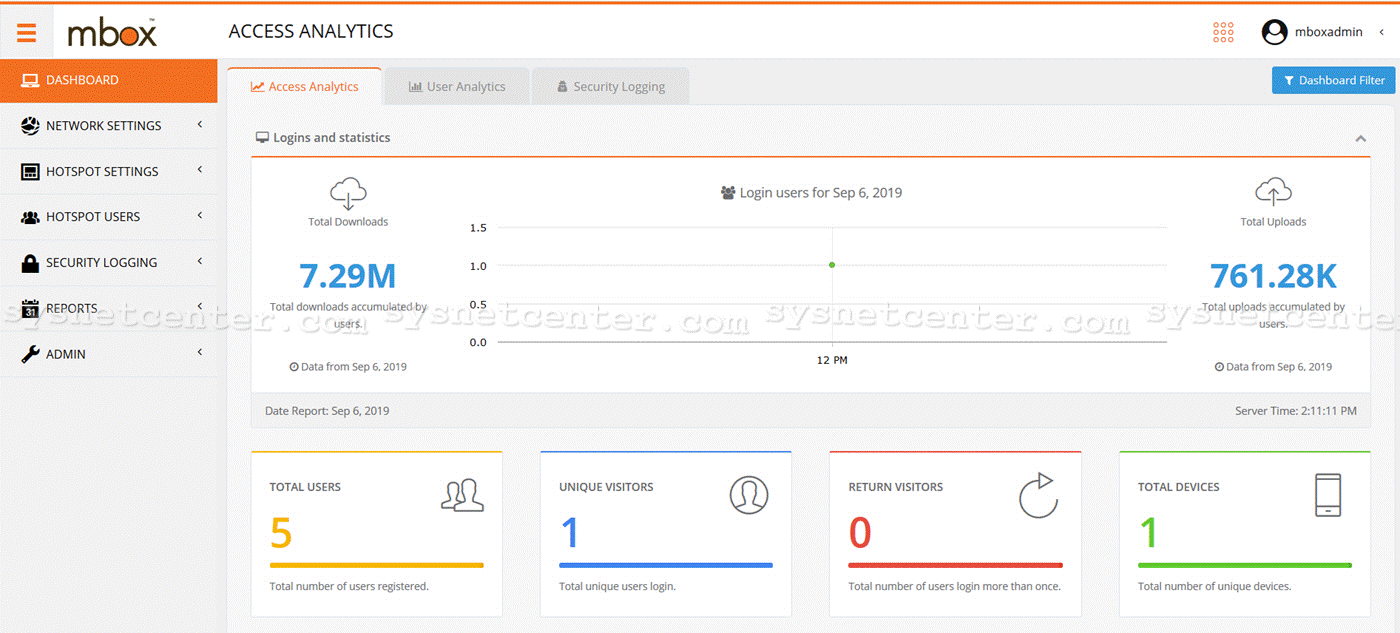The image size is (1400, 633).
Task: Expand the Security Logging submenu arrow
Action: pos(200,261)
